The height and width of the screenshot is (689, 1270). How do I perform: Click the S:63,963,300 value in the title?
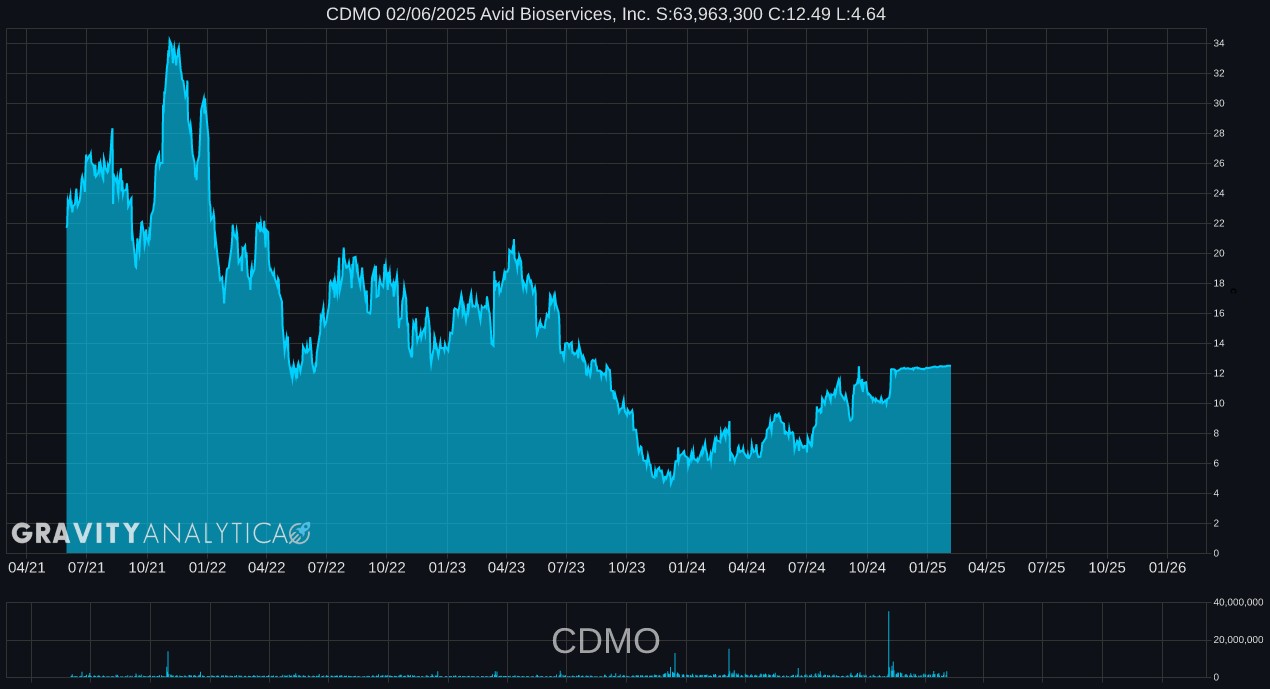[x=710, y=14]
